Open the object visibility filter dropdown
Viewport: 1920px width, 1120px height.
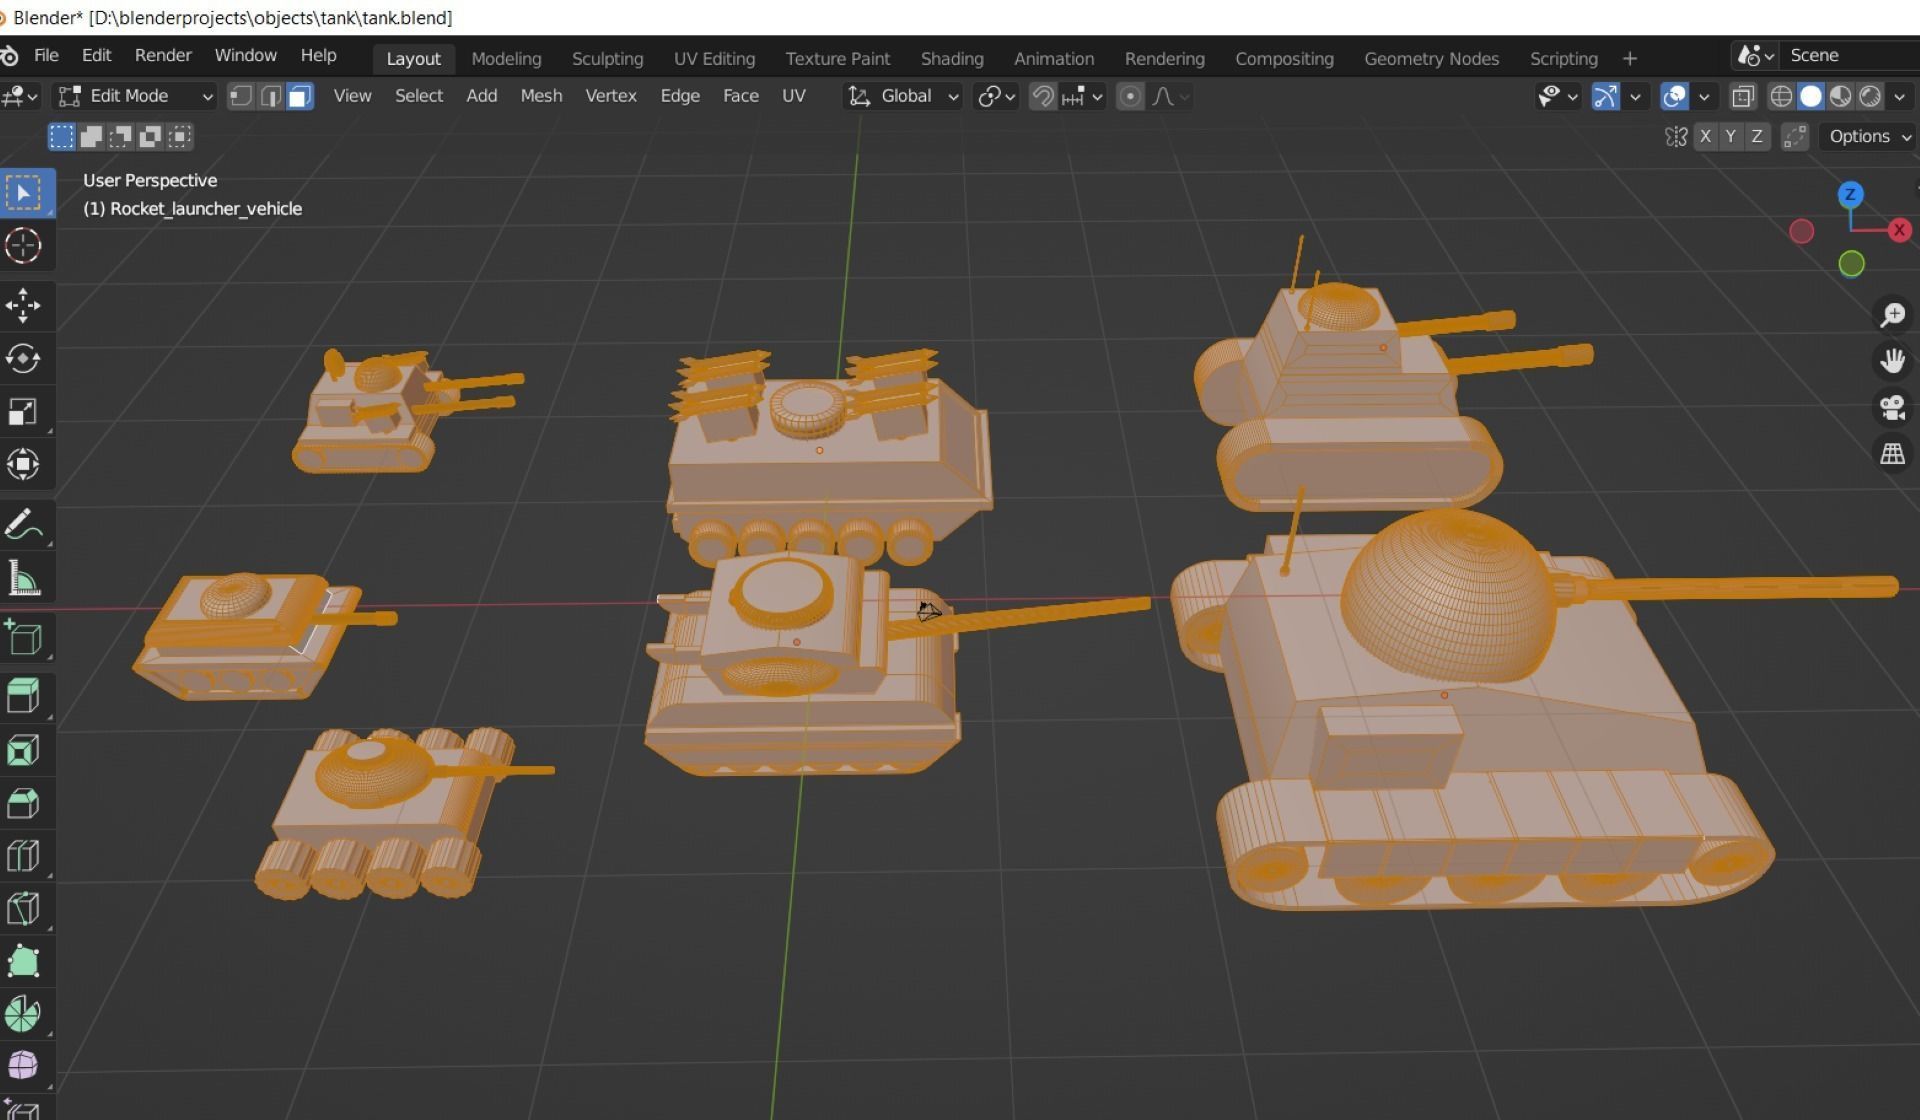(x=1557, y=96)
